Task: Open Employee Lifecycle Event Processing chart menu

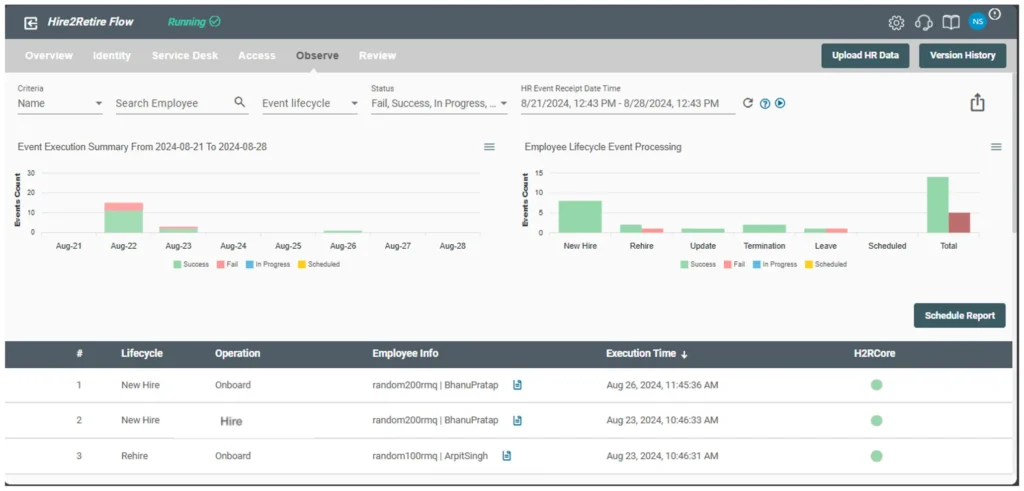Action: point(996,147)
